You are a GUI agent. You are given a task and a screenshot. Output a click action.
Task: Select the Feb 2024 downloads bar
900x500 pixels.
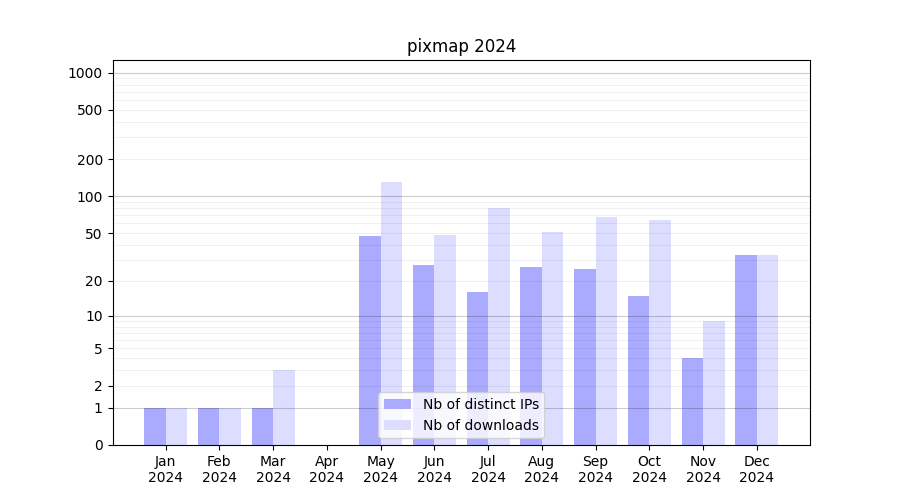pos(230,427)
